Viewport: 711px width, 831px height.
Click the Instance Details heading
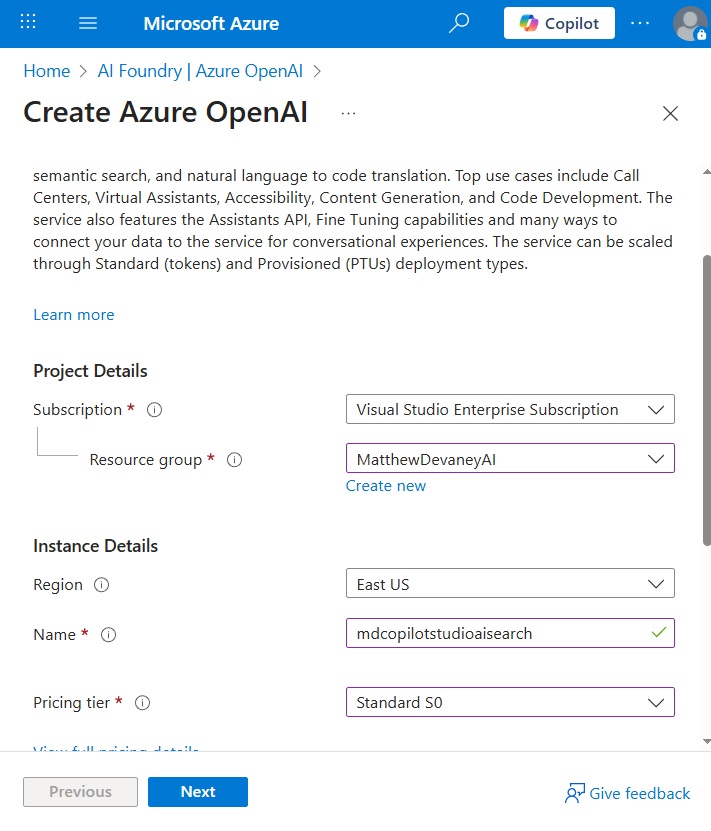95,546
